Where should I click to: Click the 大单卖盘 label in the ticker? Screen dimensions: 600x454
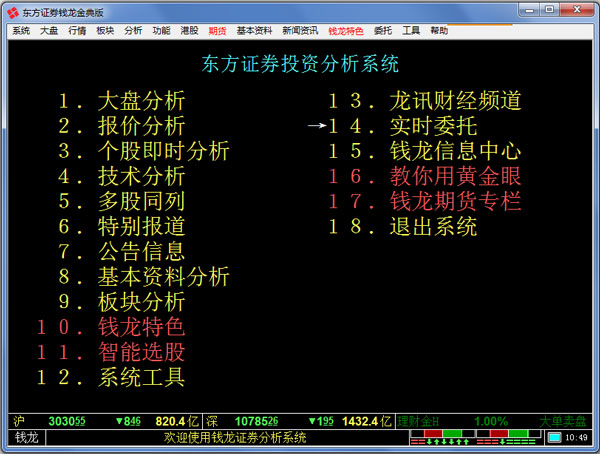tap(562, 421)
